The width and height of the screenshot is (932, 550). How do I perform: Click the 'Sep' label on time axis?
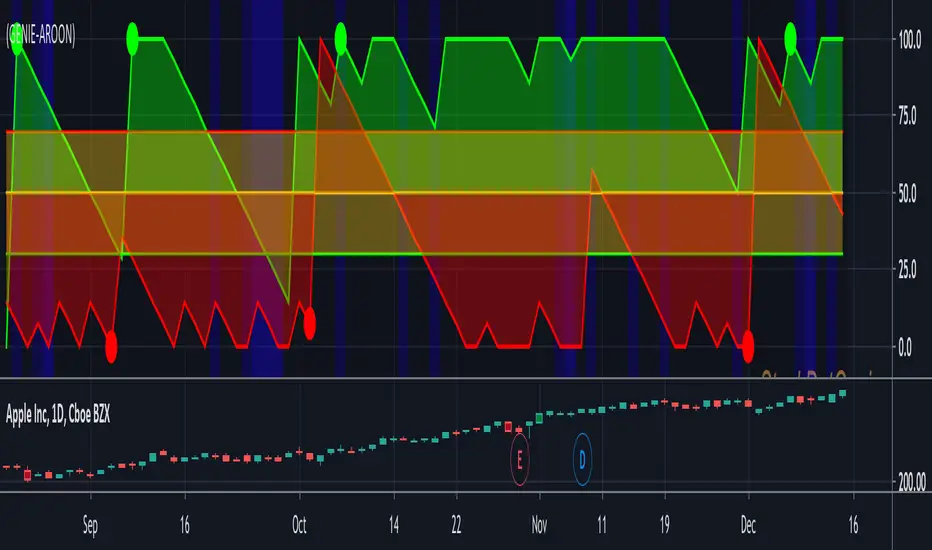[x=90, y=525]
